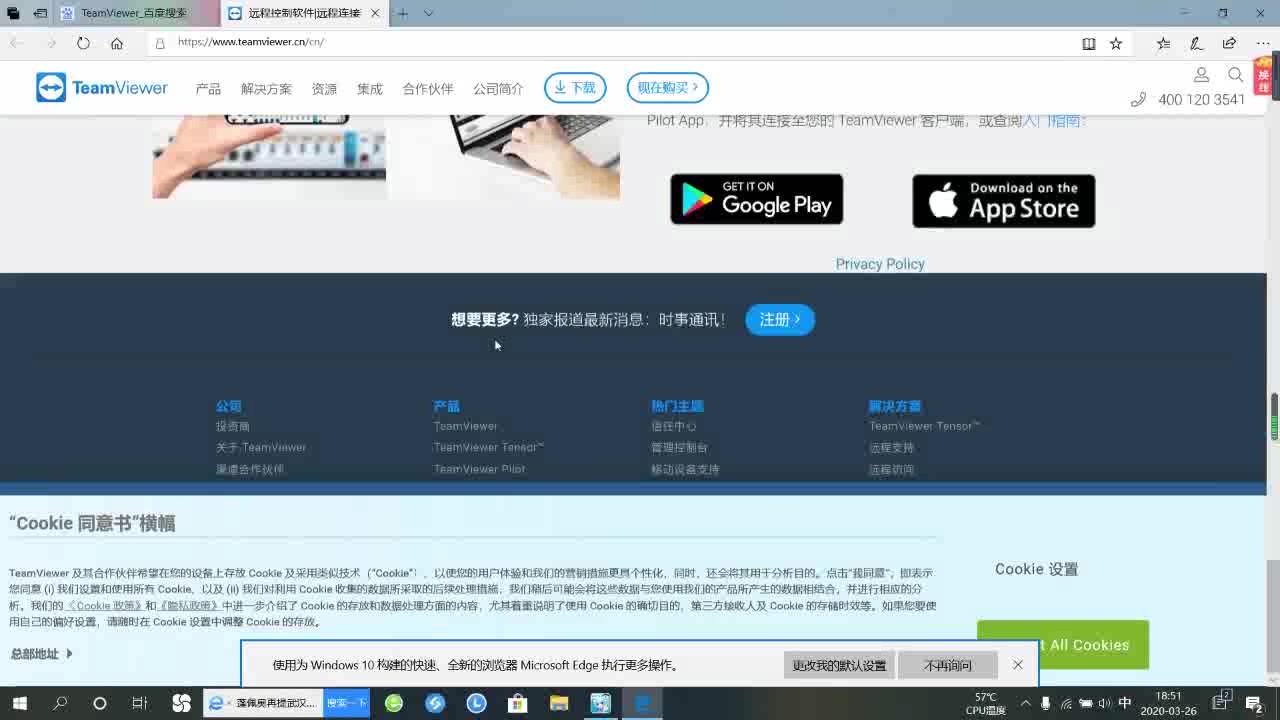Click 不再询问 button
Image resolution: width=1280 pixels, height=720 pixels.
[948, 665]
